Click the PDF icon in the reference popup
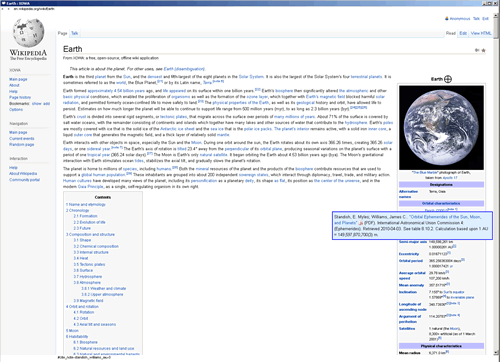The height and width of the screenshot is (362, 500). tap(361, 223)
